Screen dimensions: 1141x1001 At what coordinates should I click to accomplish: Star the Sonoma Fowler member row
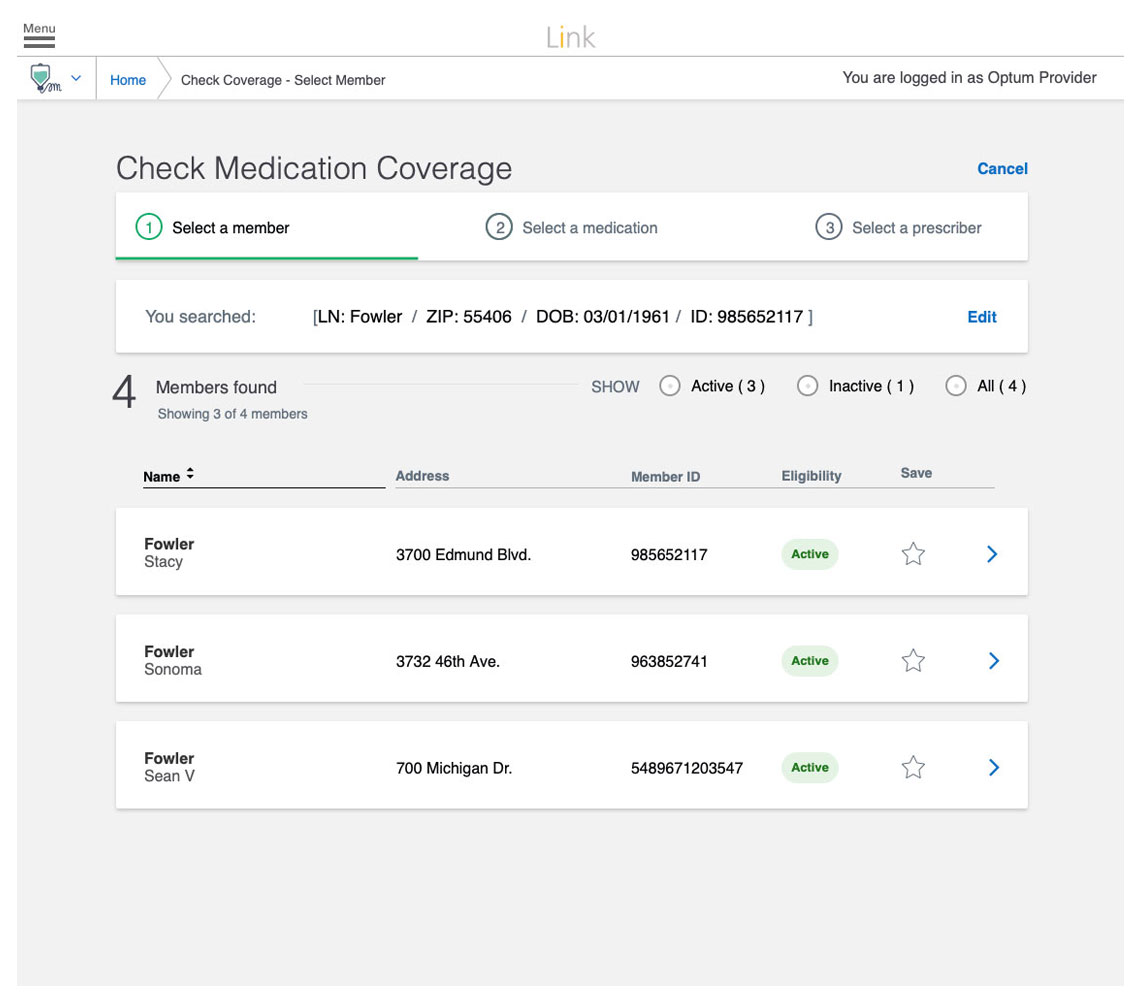(913, 661)
